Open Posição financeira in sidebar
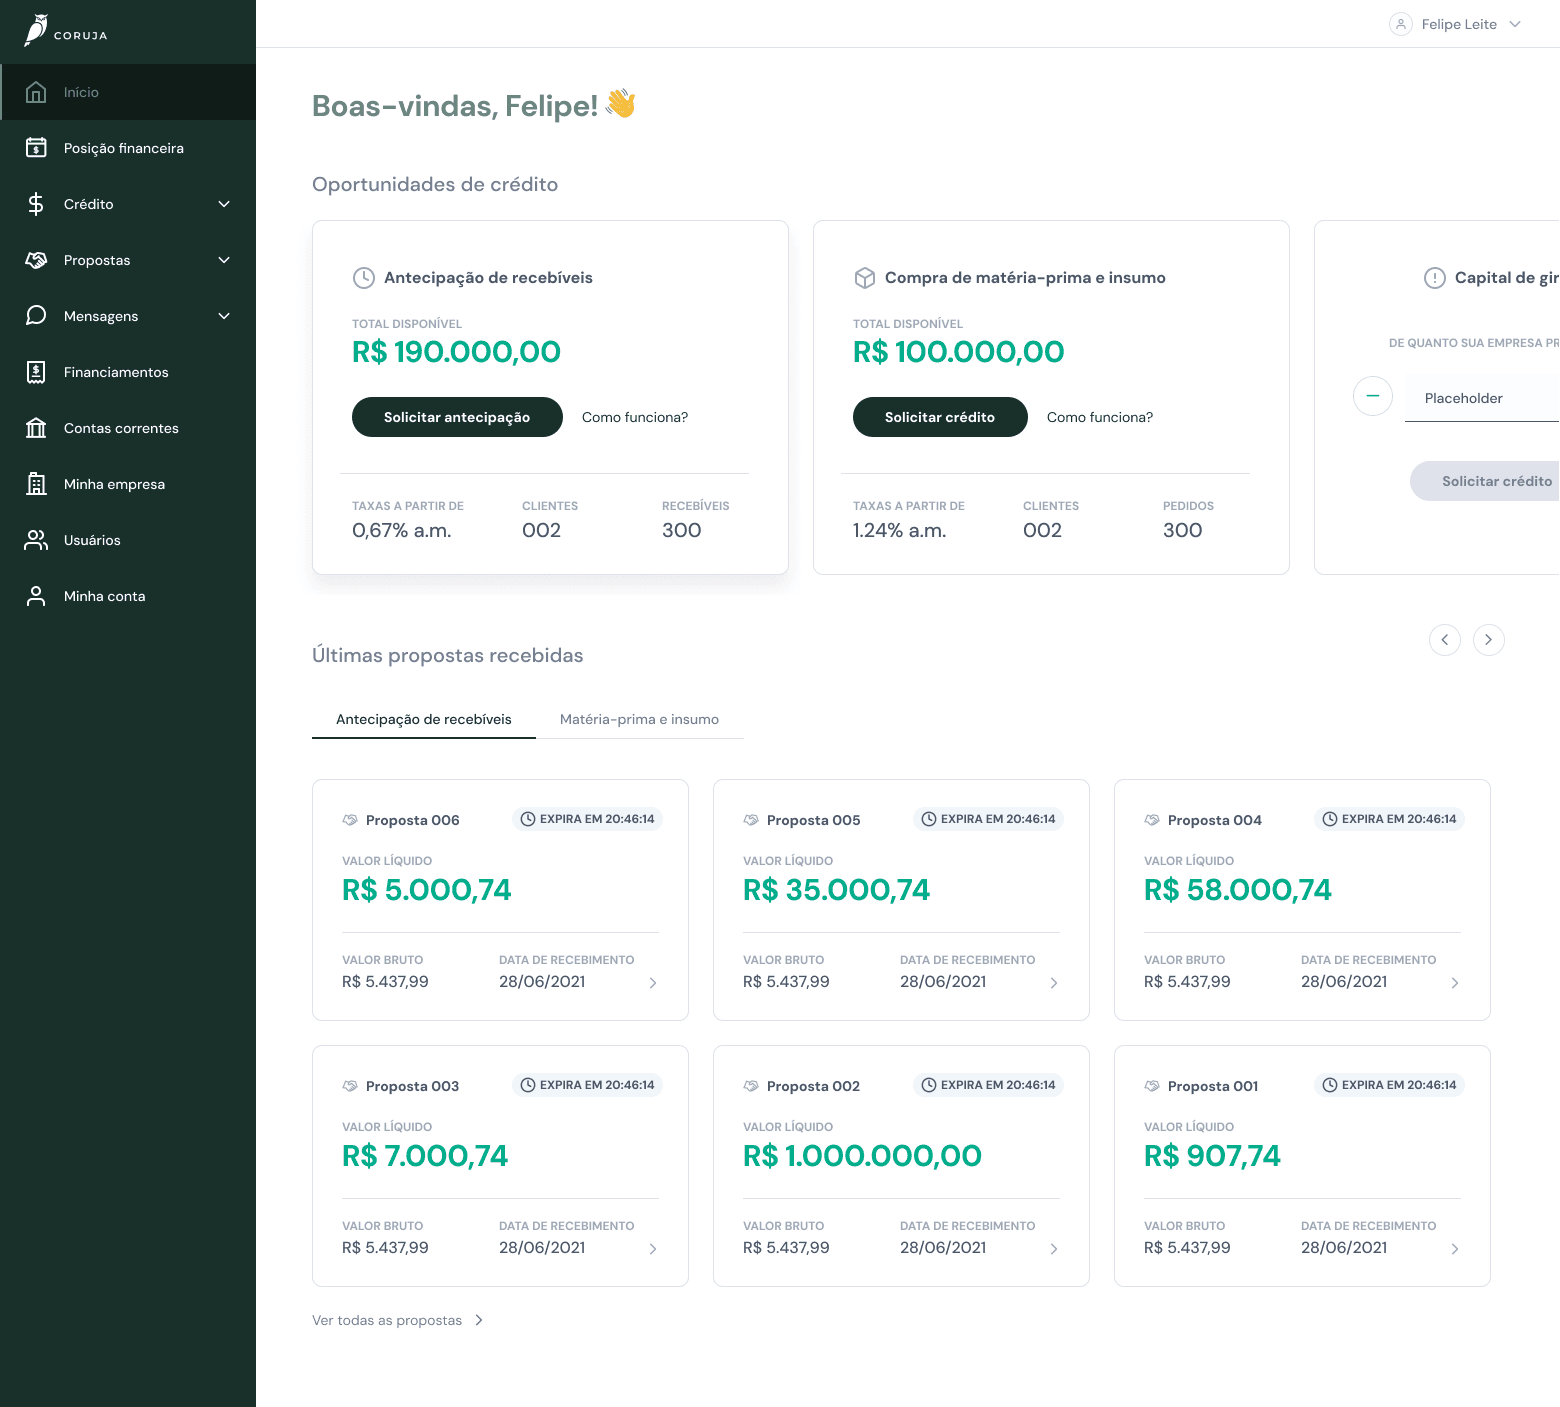 (x=128, y=148)
